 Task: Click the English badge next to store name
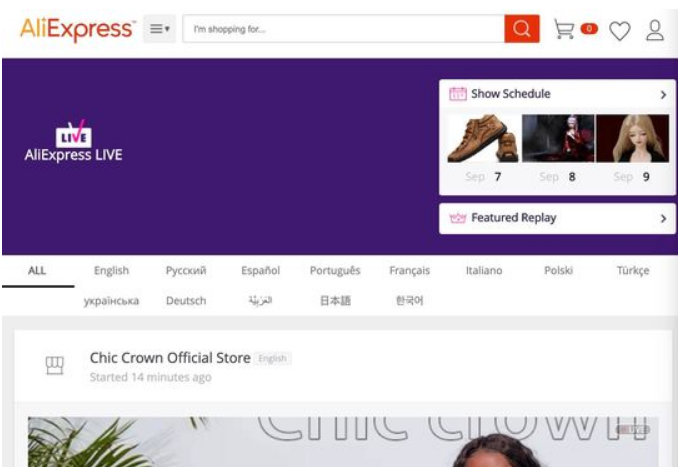tap(272, 359)
